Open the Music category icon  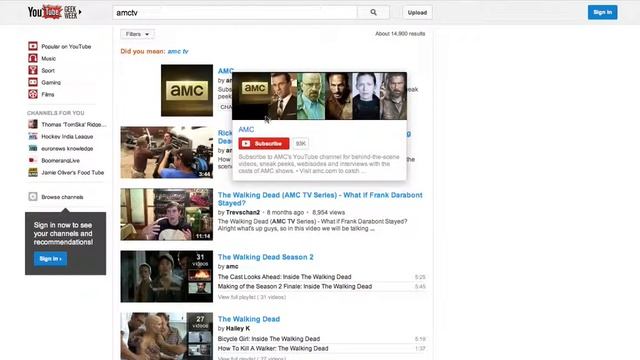(33, 58)
